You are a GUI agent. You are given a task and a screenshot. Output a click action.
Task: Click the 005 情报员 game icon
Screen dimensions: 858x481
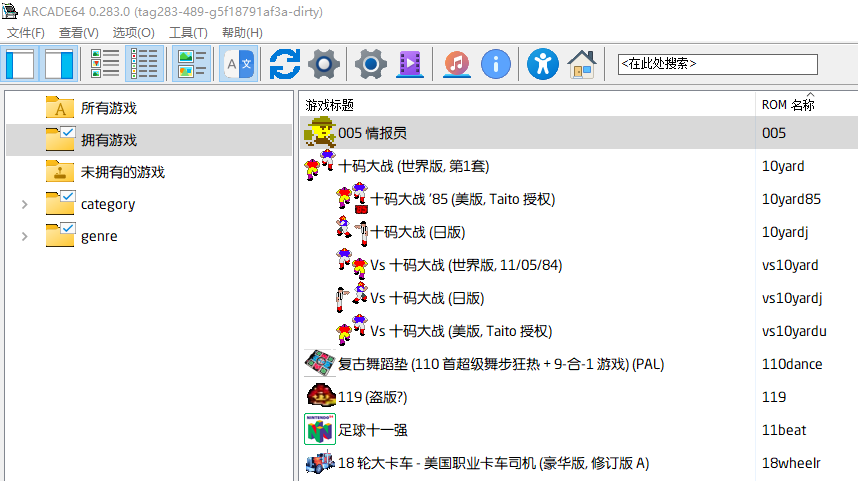coord(320,132)
